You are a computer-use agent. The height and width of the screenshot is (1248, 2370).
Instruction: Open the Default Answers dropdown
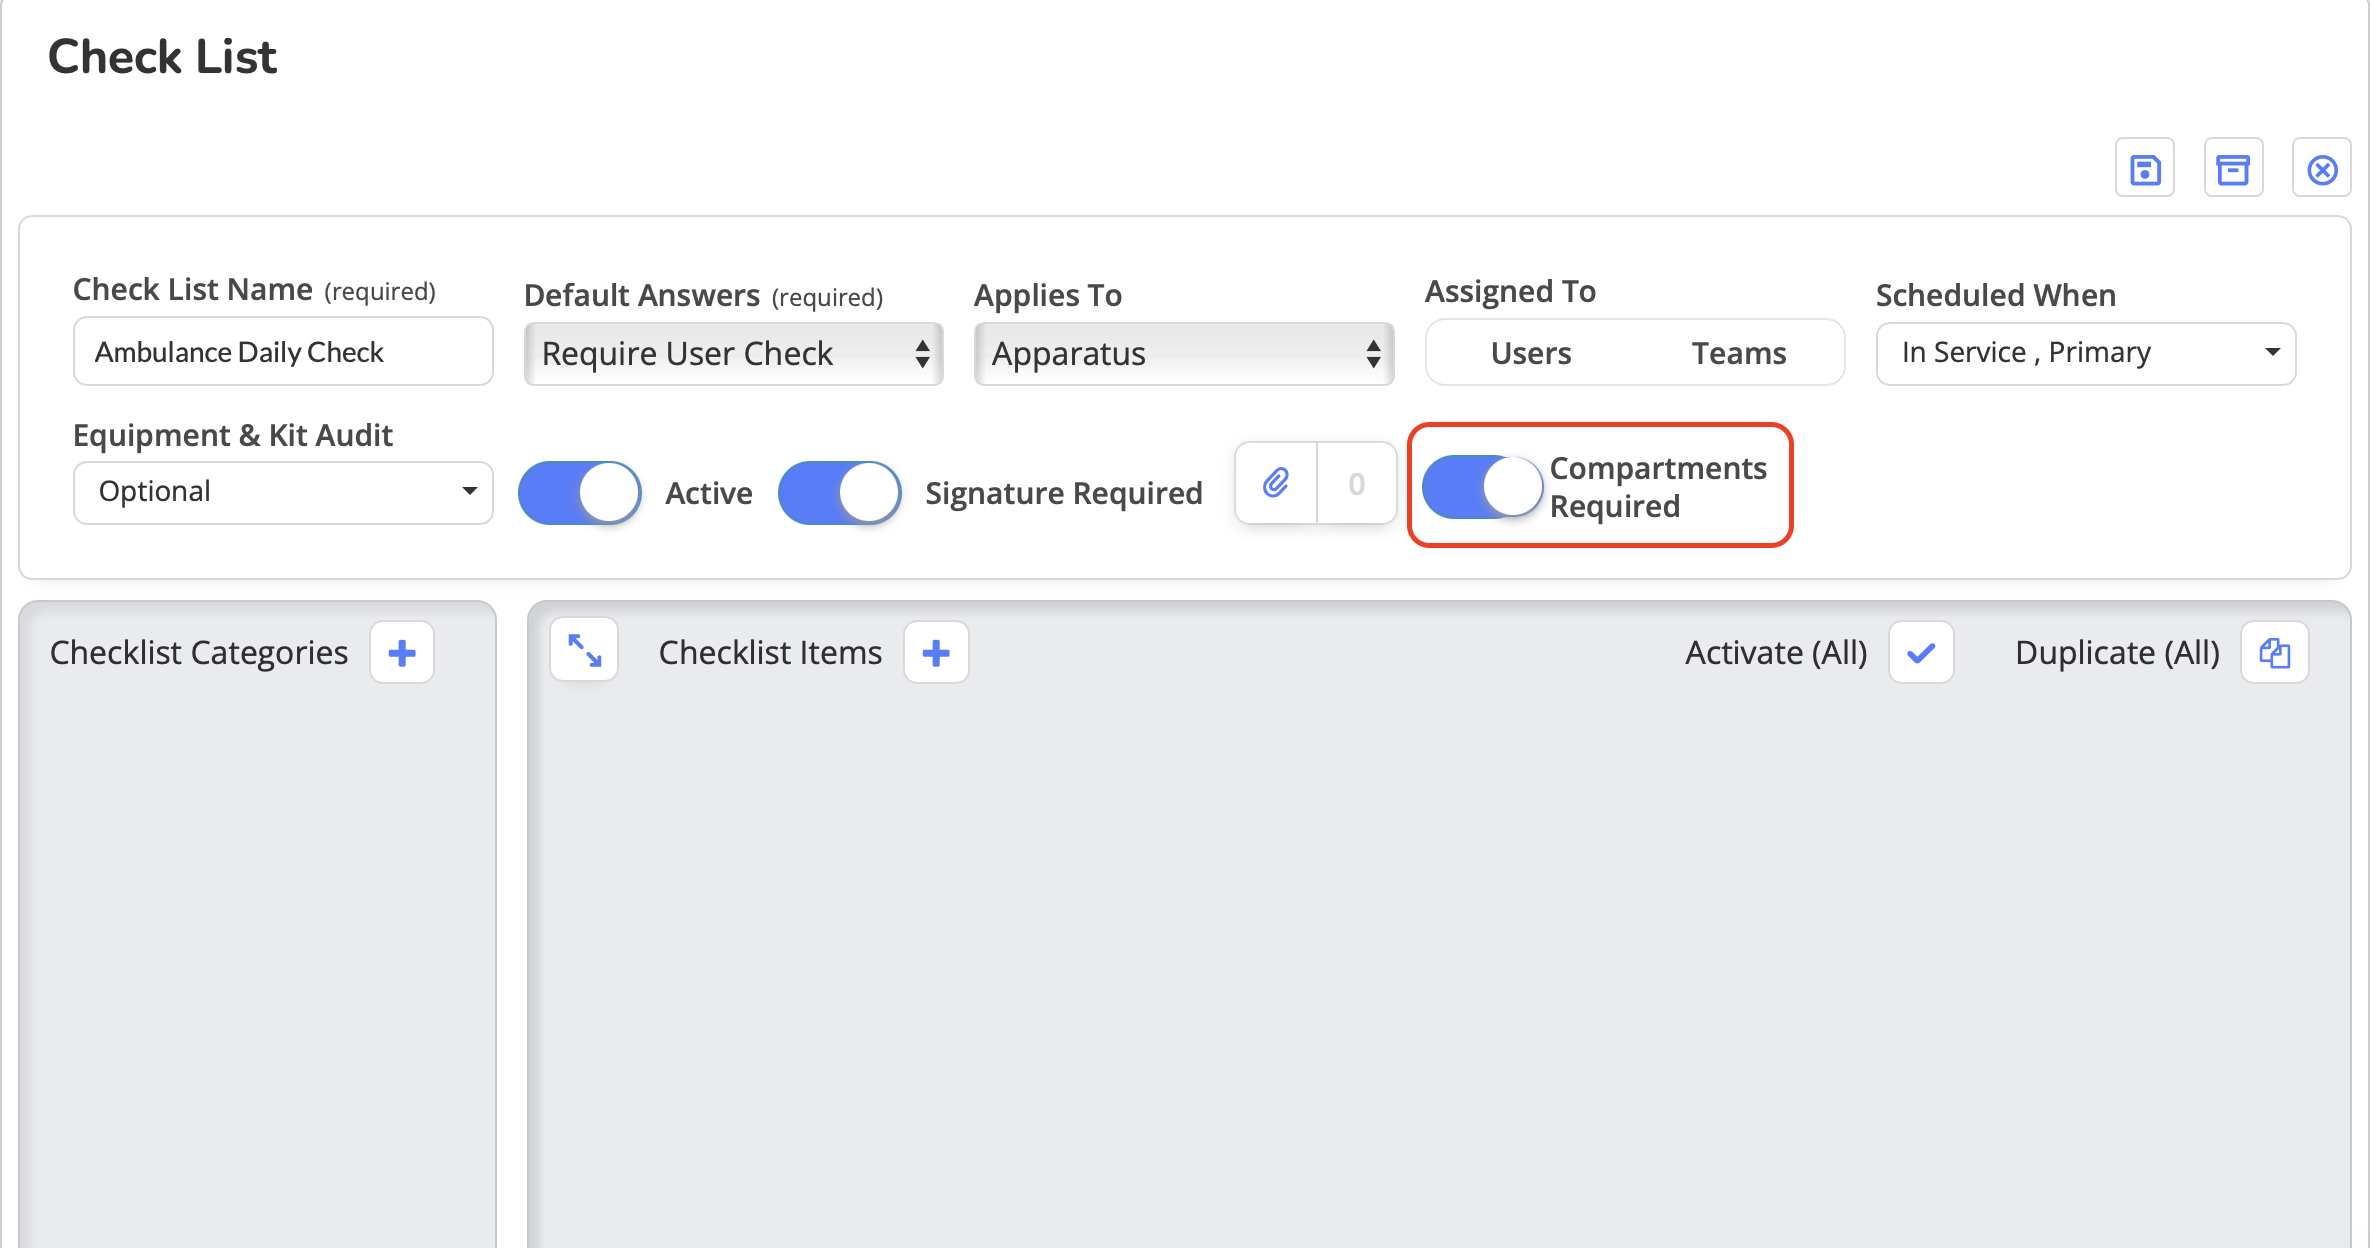pos(734,354)
